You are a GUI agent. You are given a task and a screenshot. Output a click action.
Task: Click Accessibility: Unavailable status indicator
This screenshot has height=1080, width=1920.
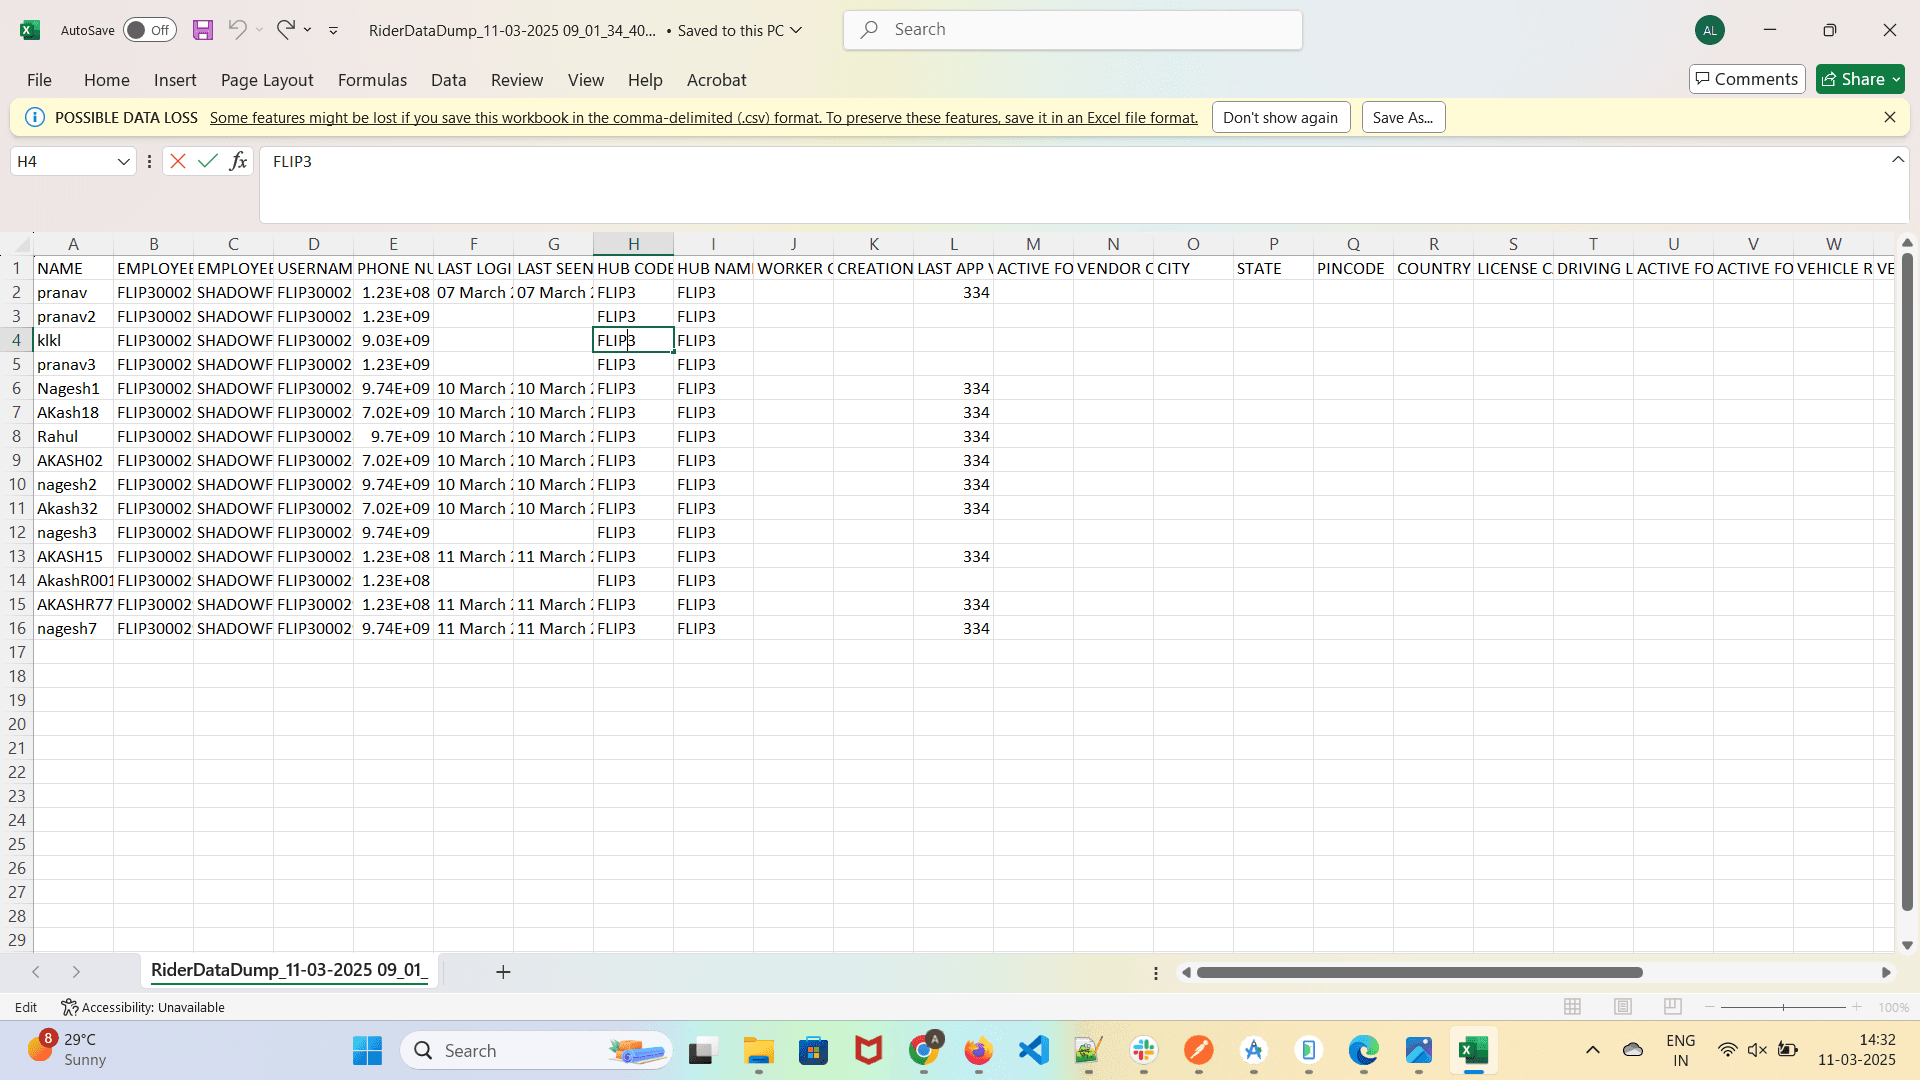pyautogui.click(x=143, y=1007)
